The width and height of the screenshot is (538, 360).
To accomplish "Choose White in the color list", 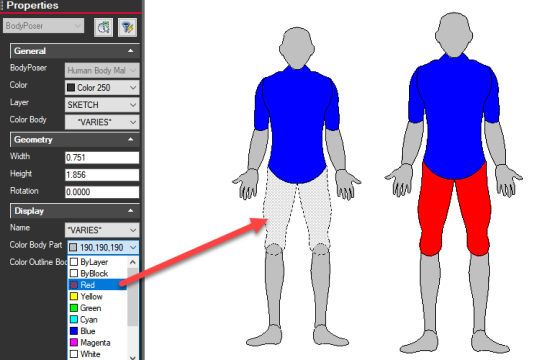I will (x=98, y=354).
